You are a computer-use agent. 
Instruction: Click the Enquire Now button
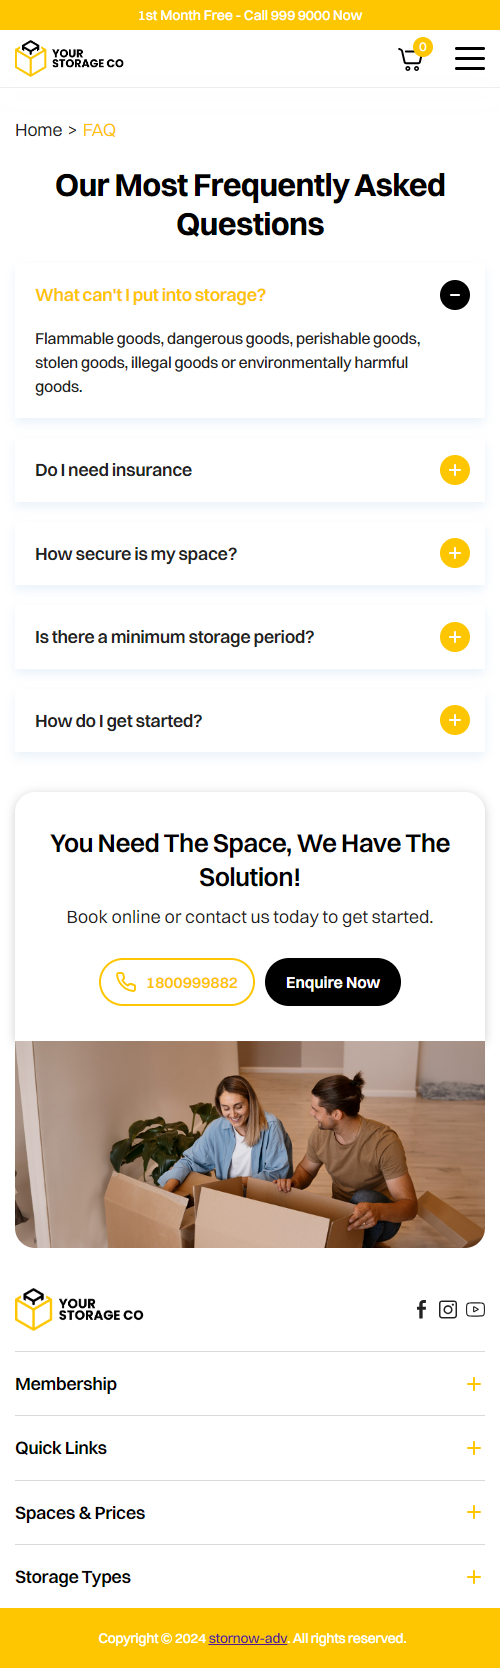[x=333, y=982]
